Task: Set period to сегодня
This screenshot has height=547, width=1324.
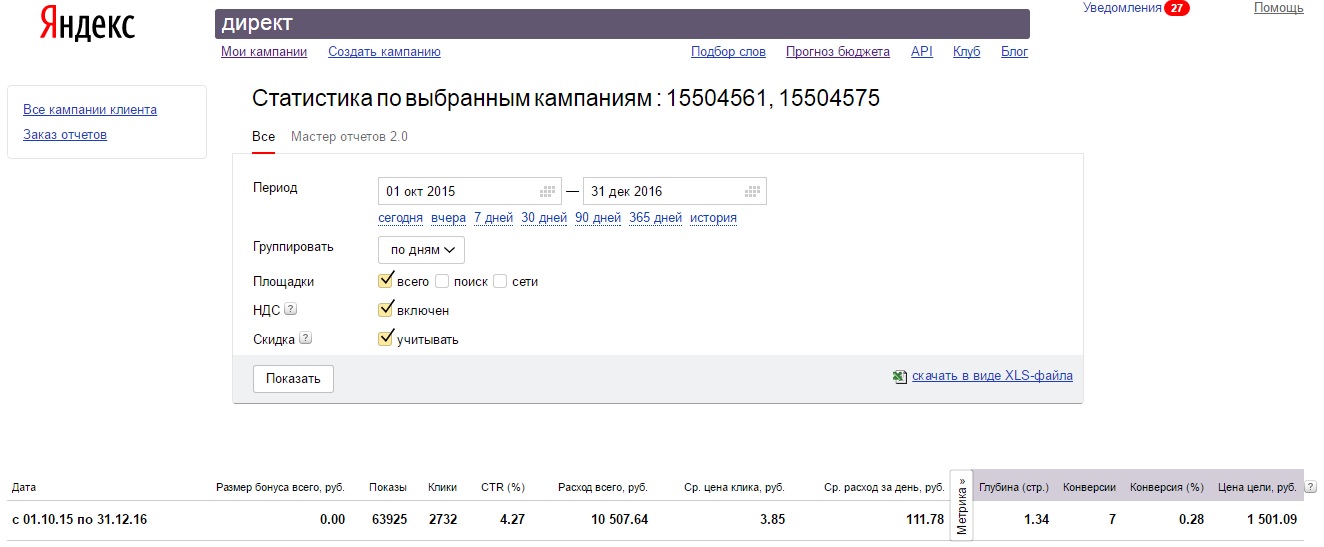Action: 400,218
